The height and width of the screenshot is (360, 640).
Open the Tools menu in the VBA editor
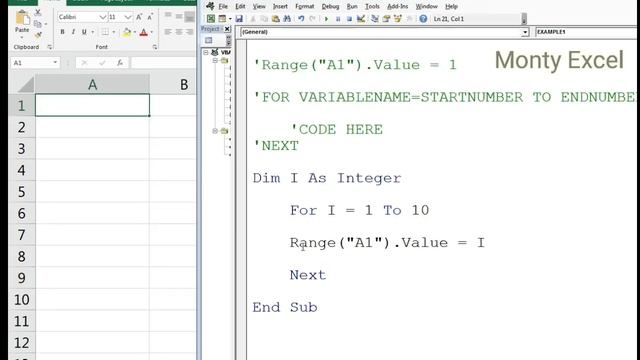point(372,7)
